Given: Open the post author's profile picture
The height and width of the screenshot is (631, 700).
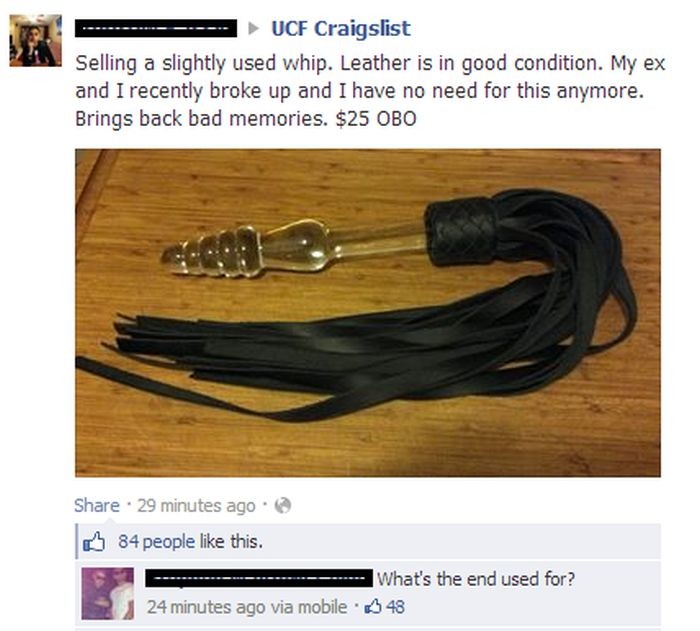Looking at the screenshot, I should 35,41.
